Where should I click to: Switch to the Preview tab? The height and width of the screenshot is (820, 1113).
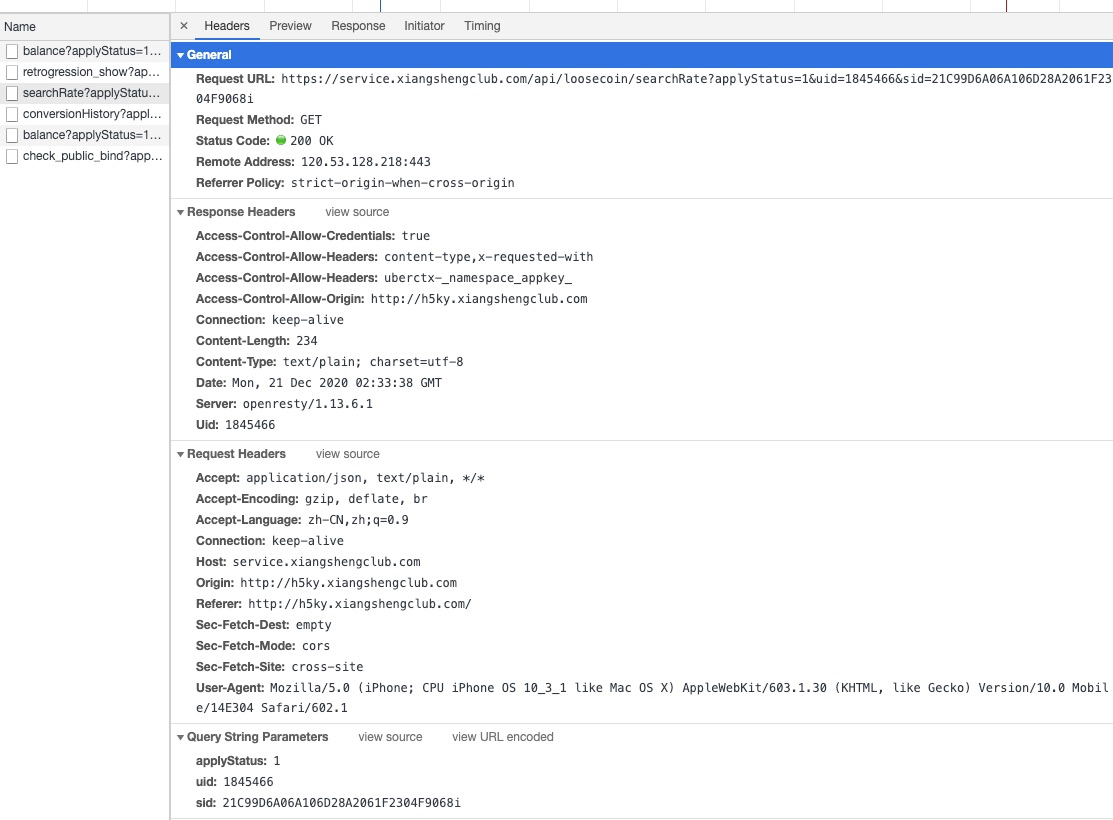tap(290, 26)
